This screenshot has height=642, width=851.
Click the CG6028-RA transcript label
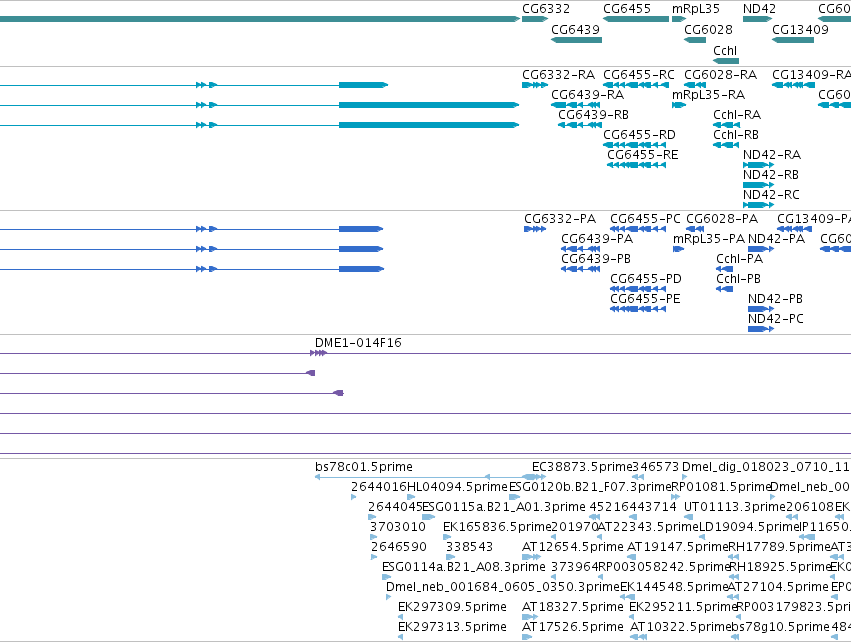coord(721,74)
